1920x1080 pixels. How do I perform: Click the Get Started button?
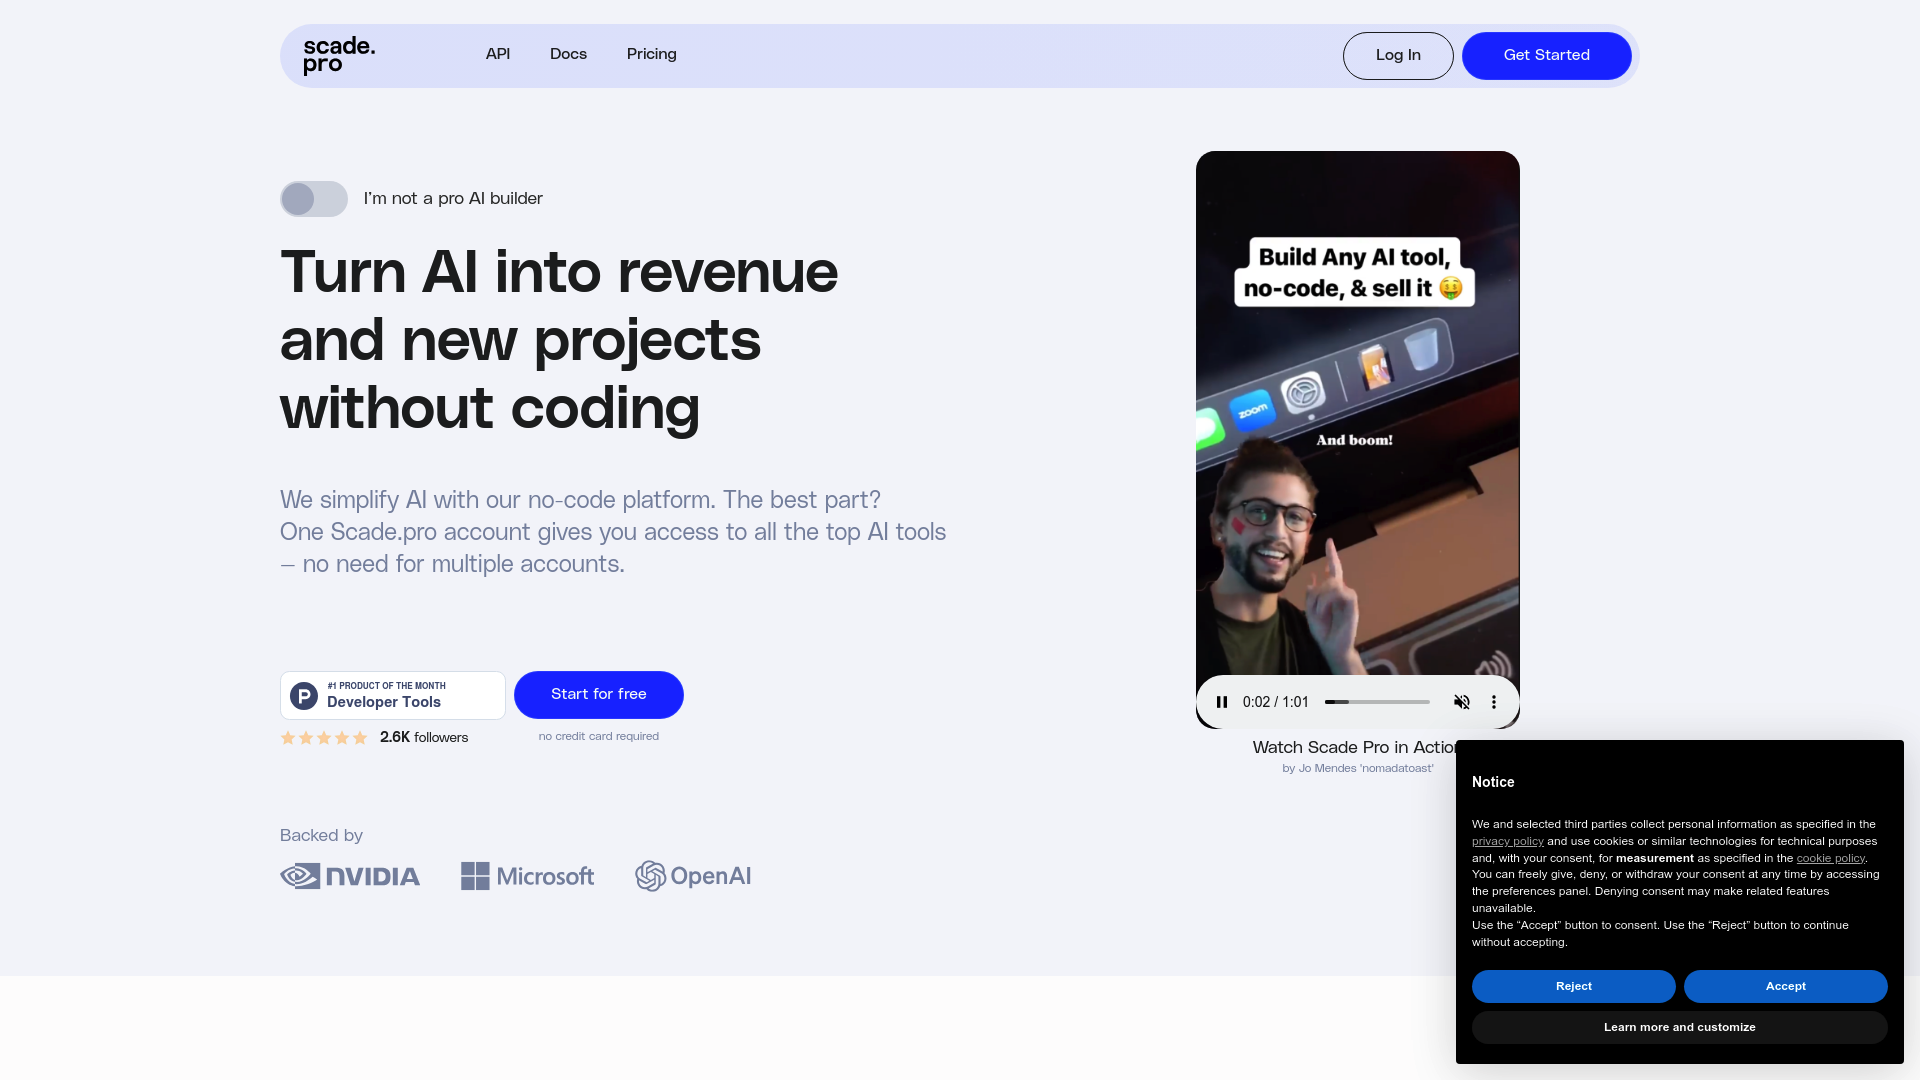point(1547,56)
